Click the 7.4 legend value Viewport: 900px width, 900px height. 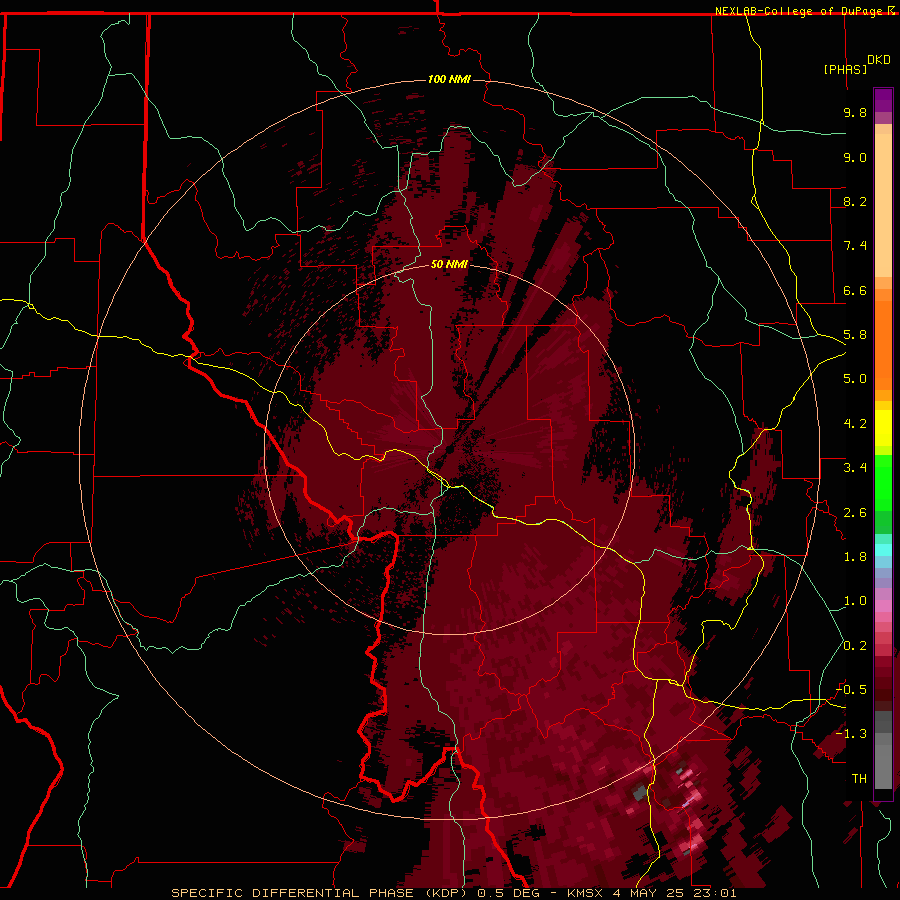click(x=855, y=246)
